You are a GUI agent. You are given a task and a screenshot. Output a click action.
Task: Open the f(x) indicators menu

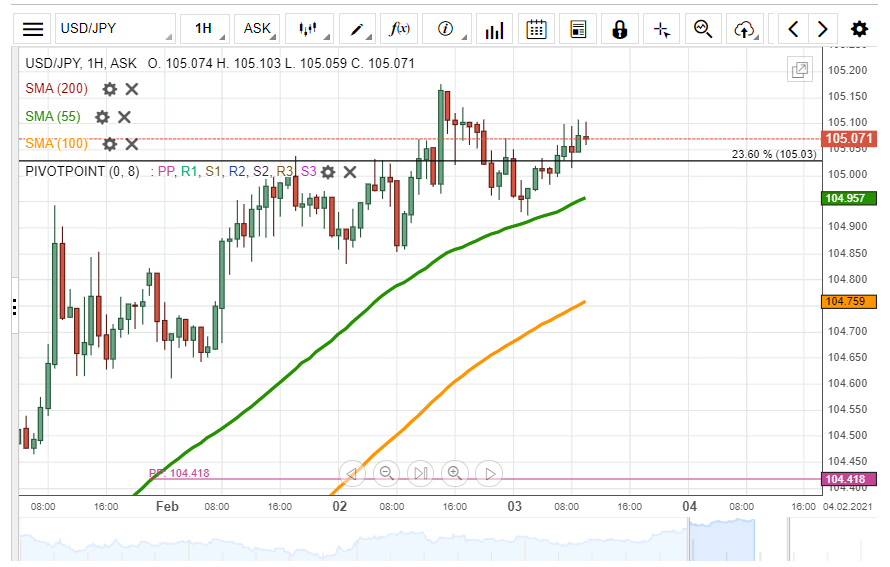pos(399,28)
